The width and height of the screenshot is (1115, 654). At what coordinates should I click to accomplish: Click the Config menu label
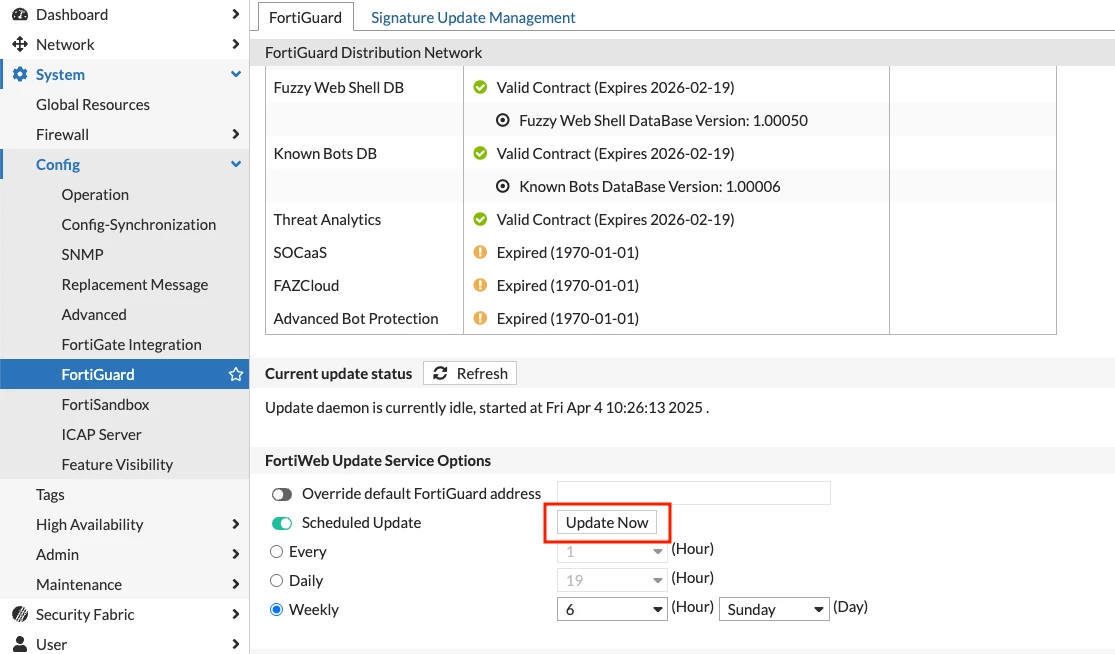(58, 164)
